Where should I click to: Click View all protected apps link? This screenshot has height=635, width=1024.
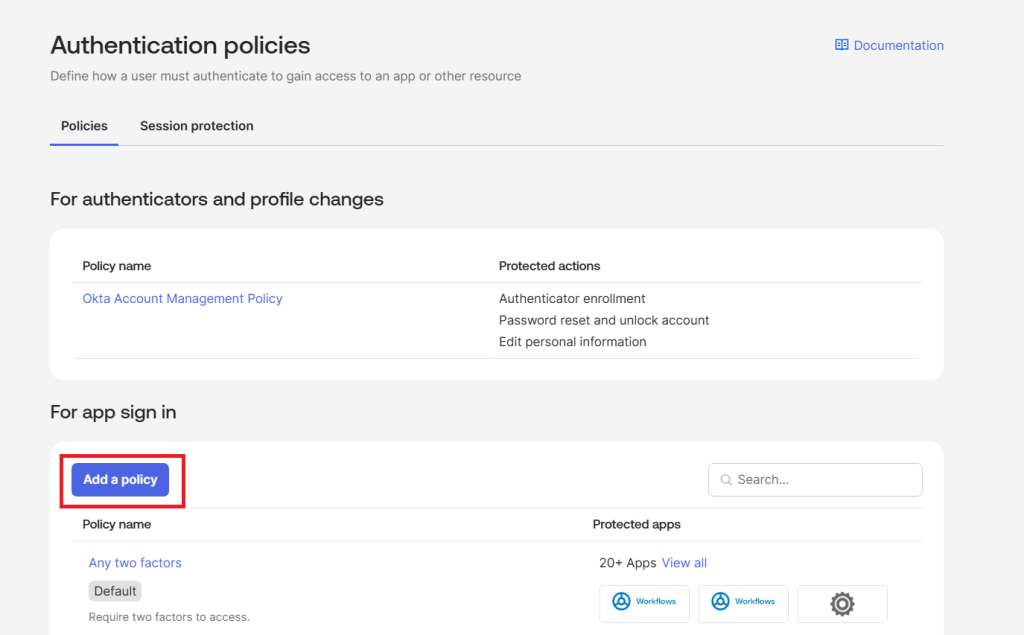[x=684, y=563]
